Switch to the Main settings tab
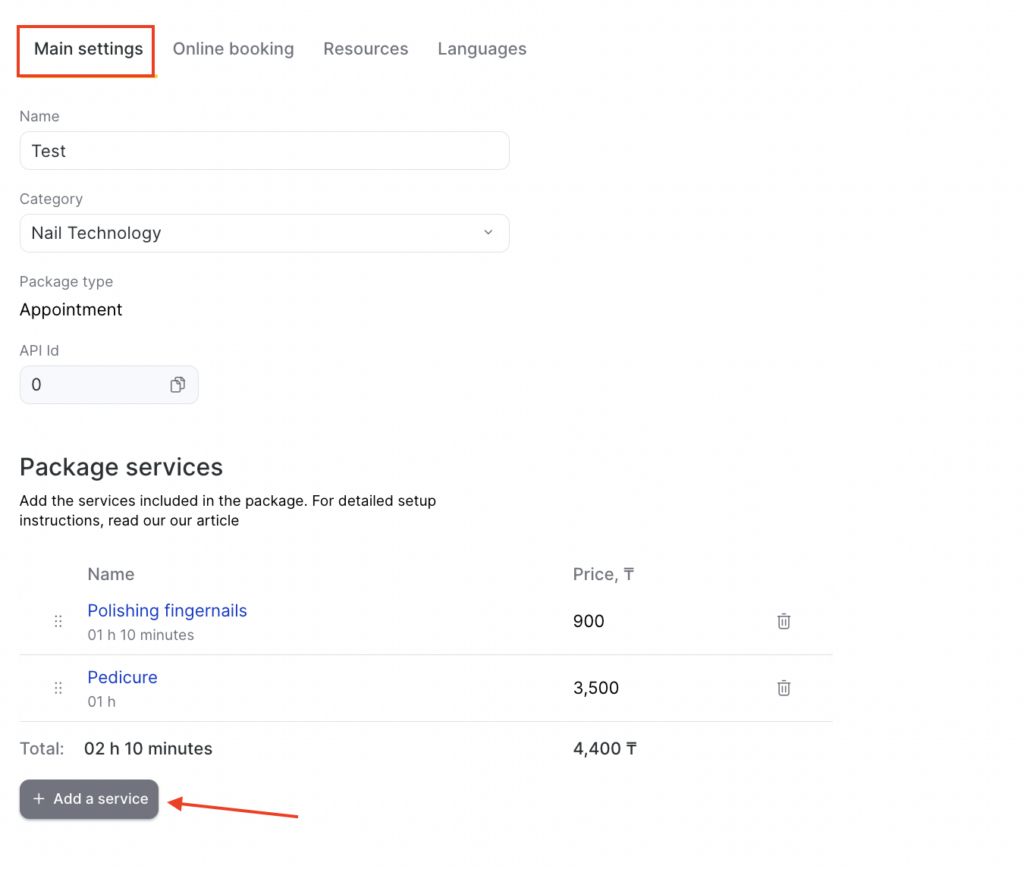This screenshot has height=869, width=1024. pyautogui.click(x=88, y=49)
